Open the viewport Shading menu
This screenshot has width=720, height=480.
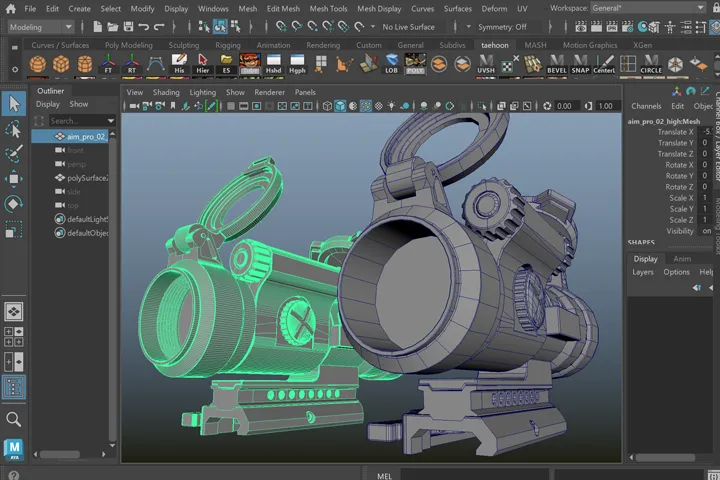coord(166,92)
